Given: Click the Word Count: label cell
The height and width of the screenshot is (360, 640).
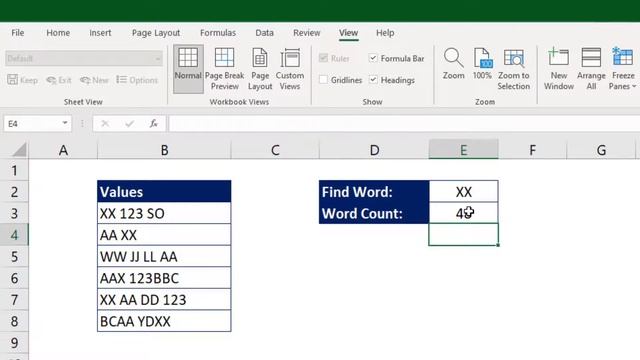Looking at the screenshot, I should (x=374, y=213).
